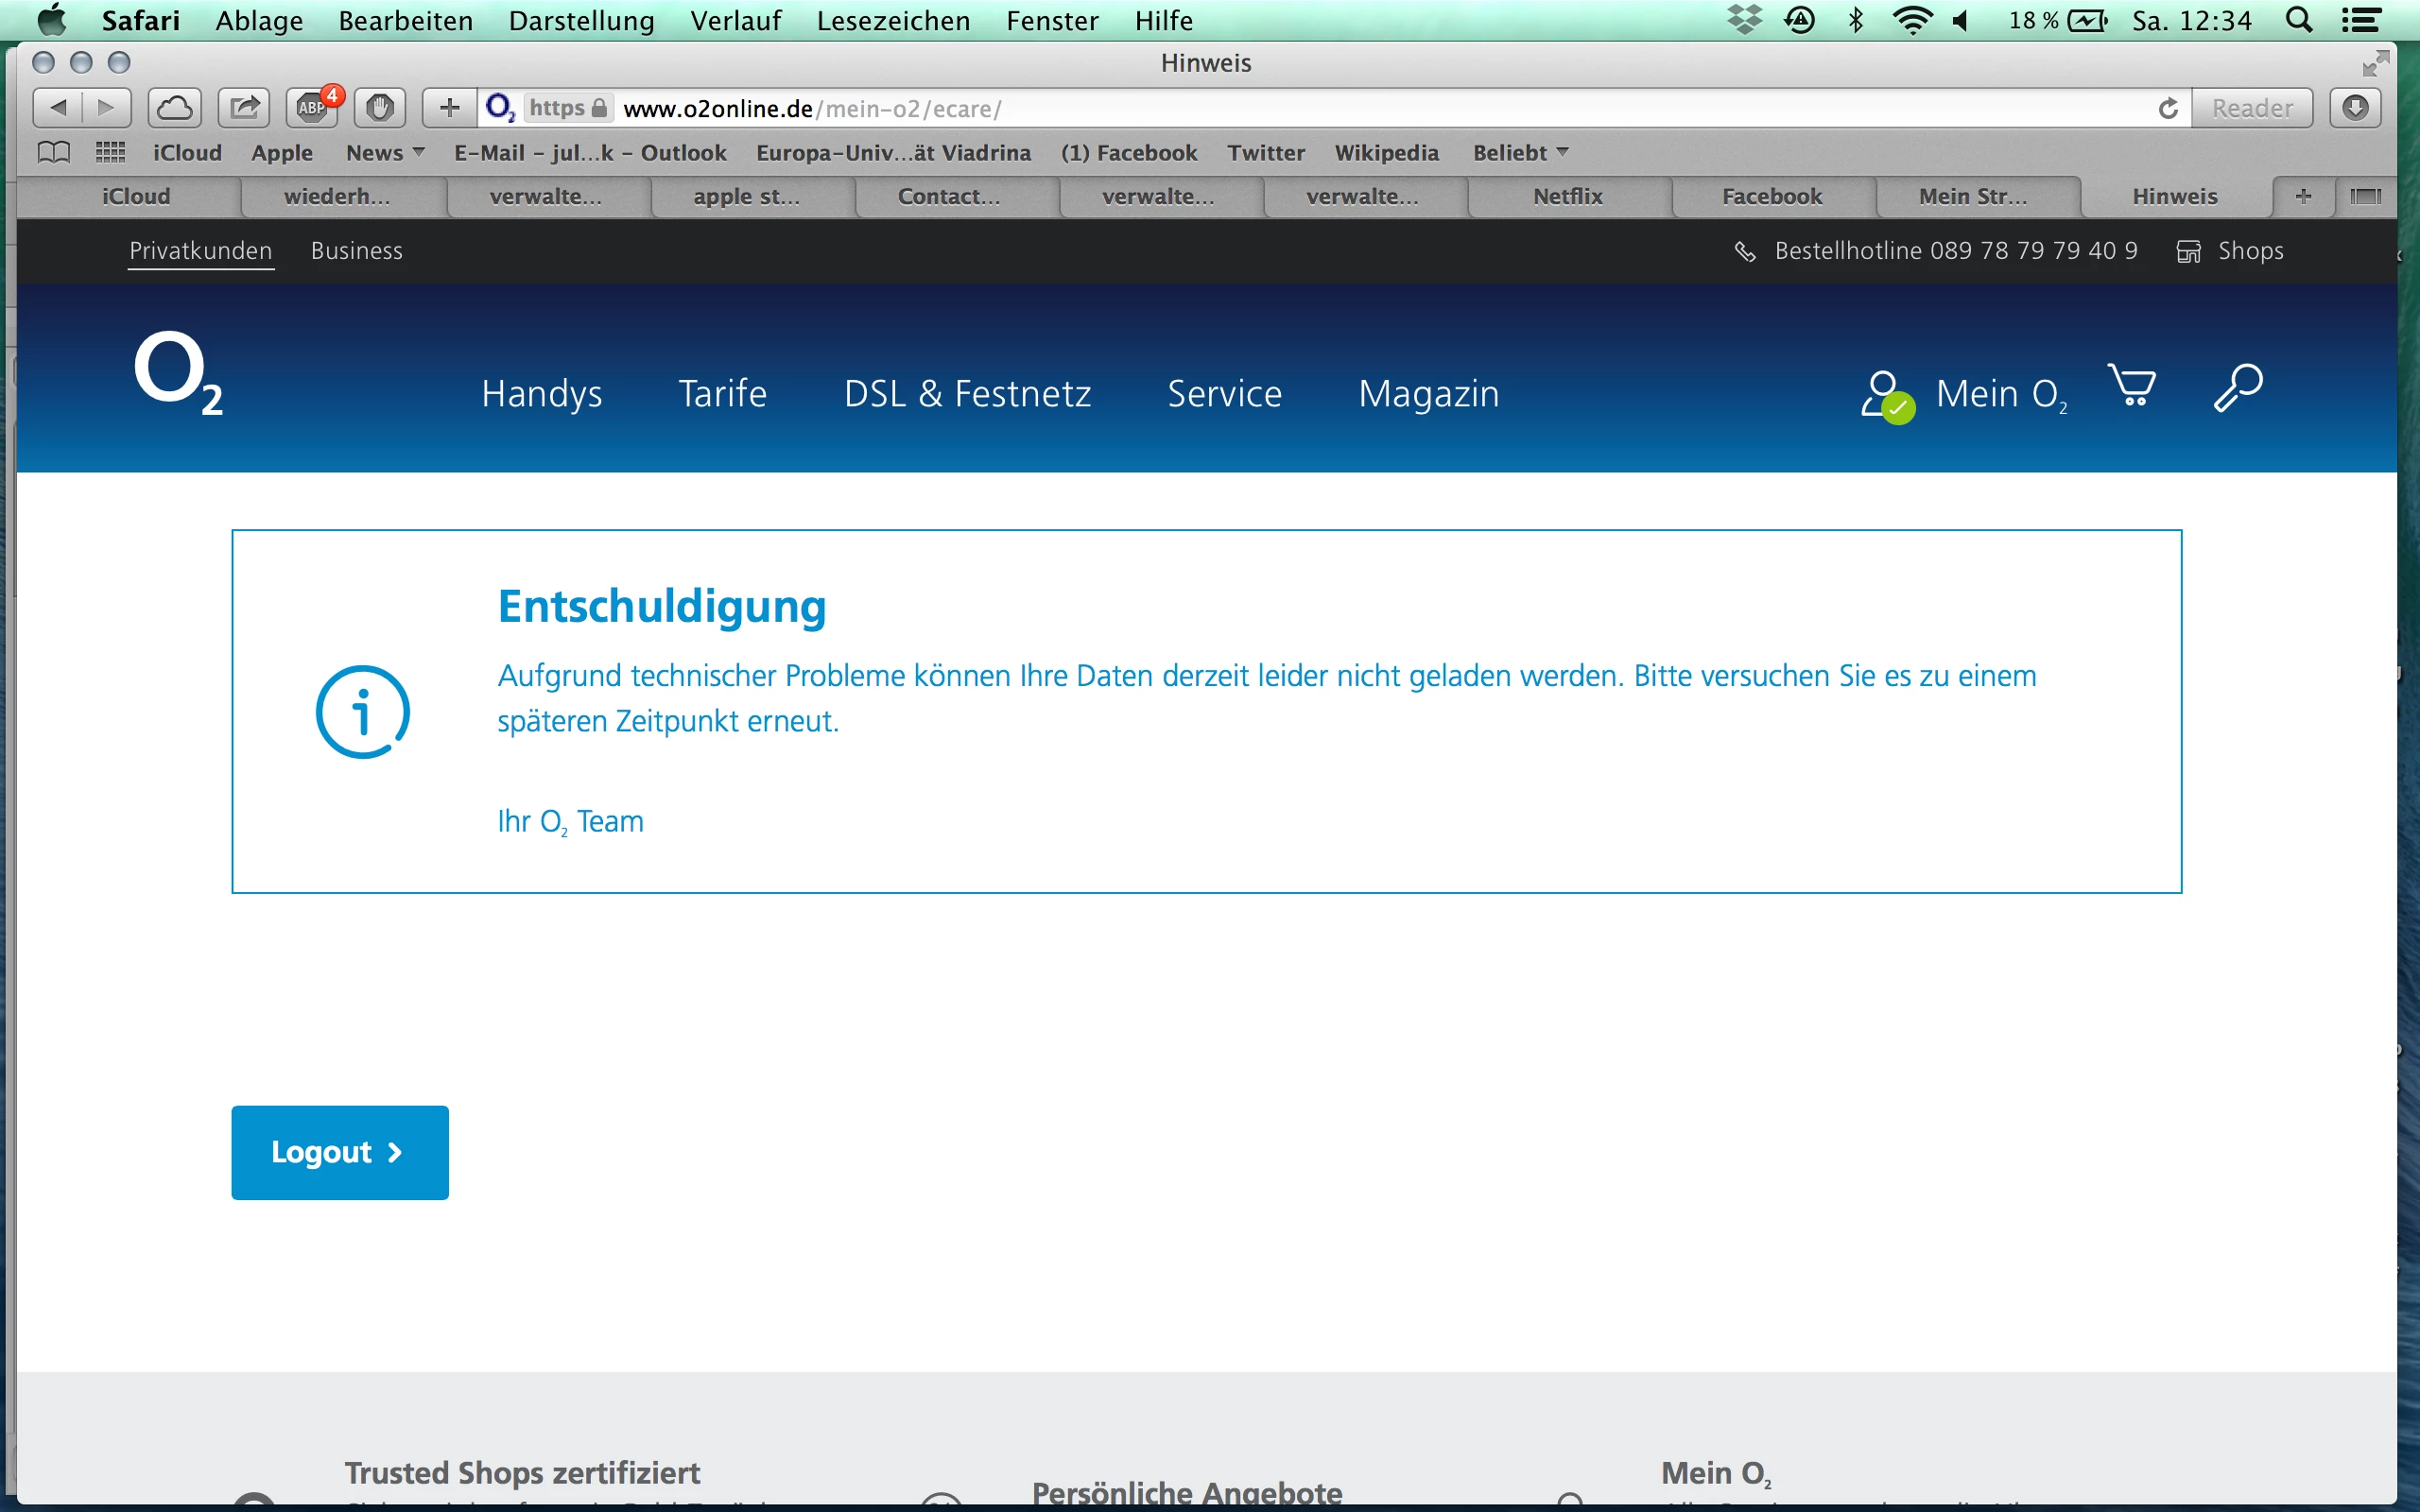Click the iCloud tabs toolbar icon
Viewport: 2420px width, 1512px height.
coord(175,108)
